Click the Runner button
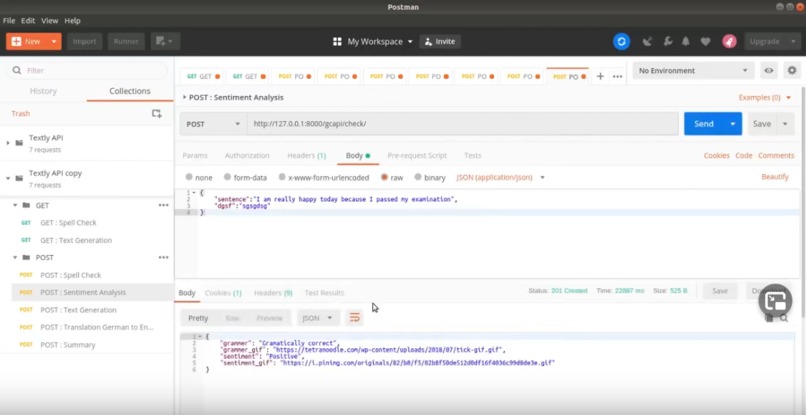 126,42
